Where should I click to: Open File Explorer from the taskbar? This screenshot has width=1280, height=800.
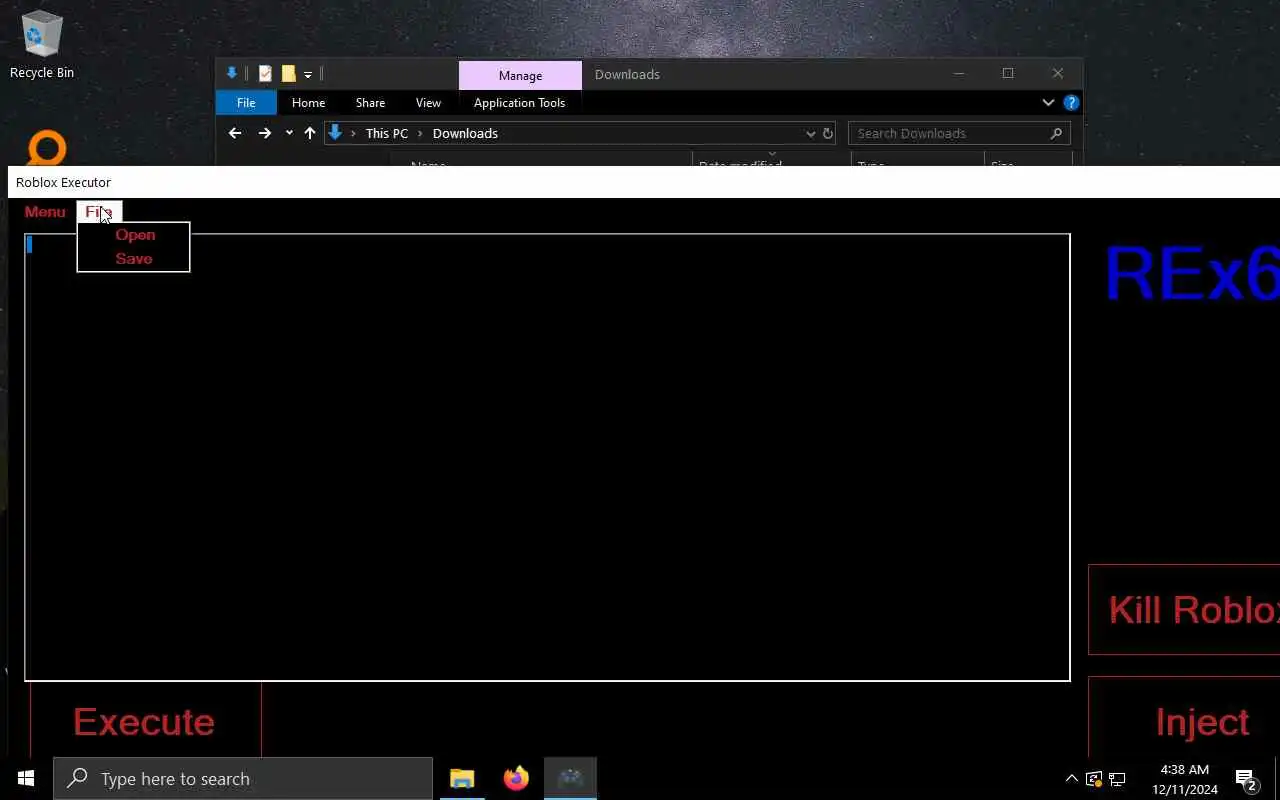tap(462, 778)
